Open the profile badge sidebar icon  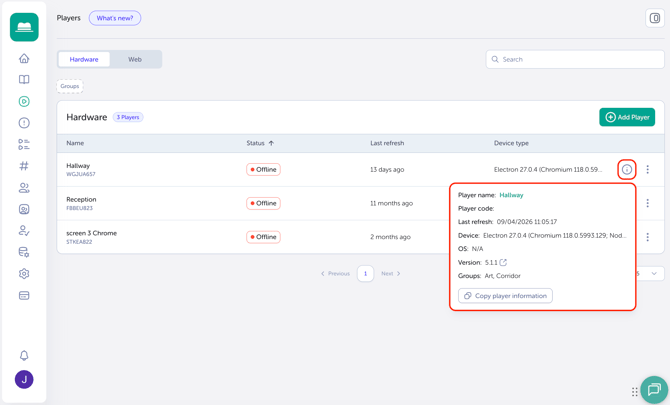pyautogui.click(x=24, y=209)
